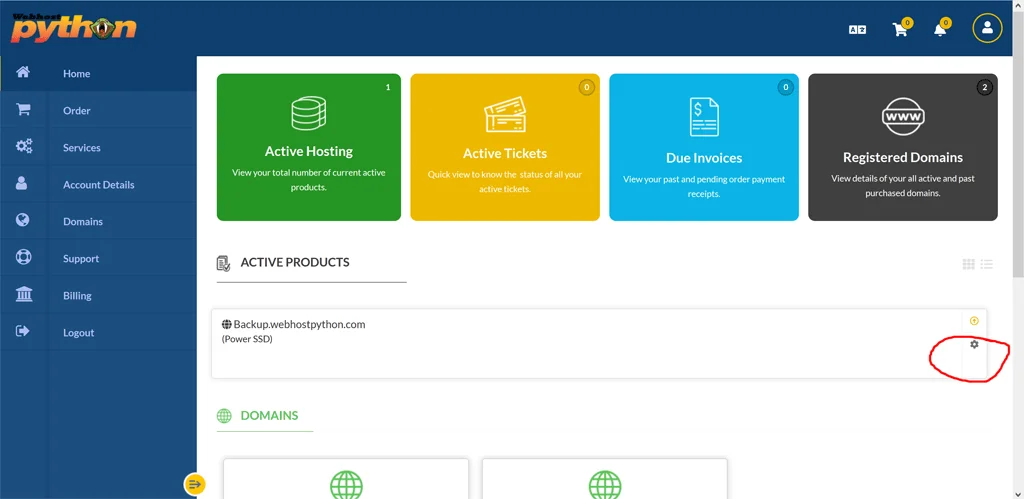Open settings gear for Backup.webhostpython.com product

point(974,344)
